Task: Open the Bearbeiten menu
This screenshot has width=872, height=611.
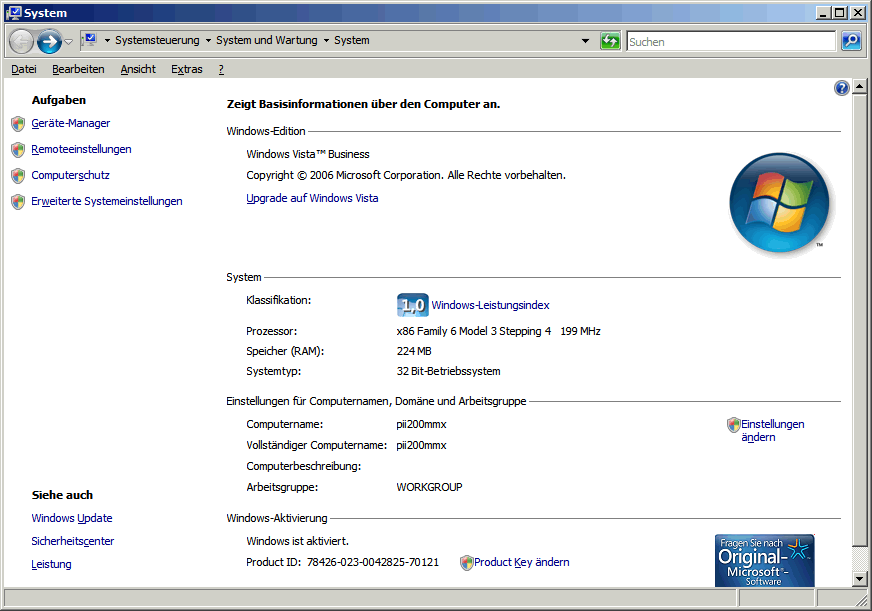Action: (x=78, y=69)
